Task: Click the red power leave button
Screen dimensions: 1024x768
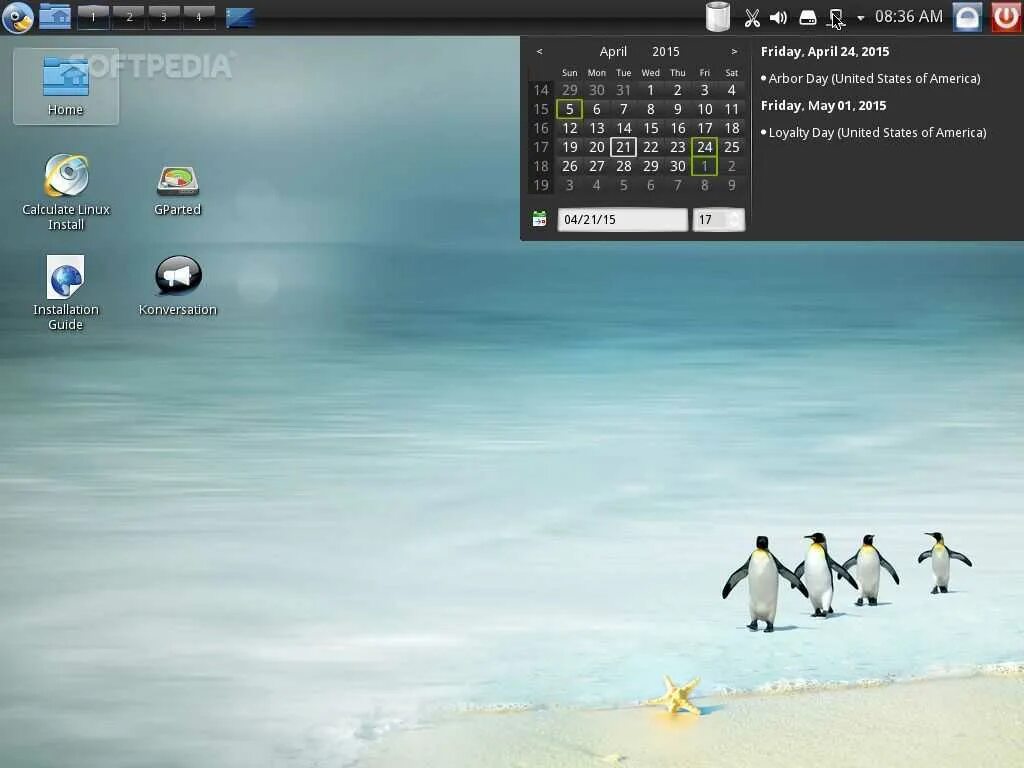Action: 1006,17
